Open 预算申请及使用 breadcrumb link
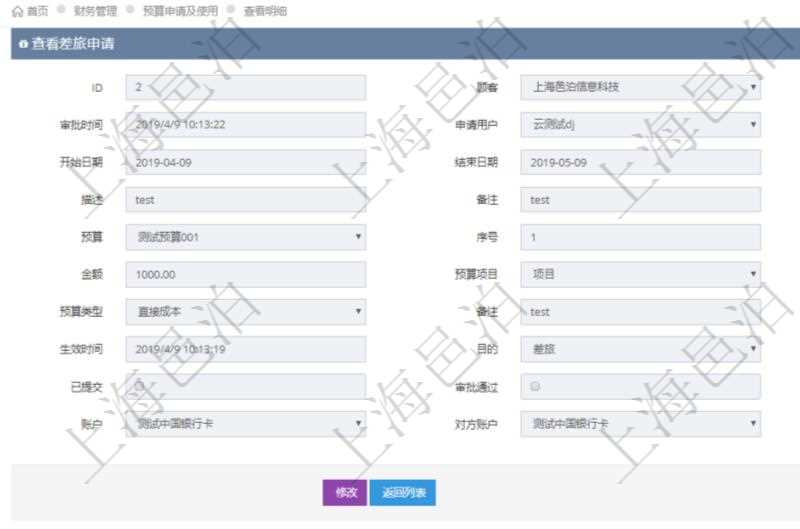 [x=180, y=11]
